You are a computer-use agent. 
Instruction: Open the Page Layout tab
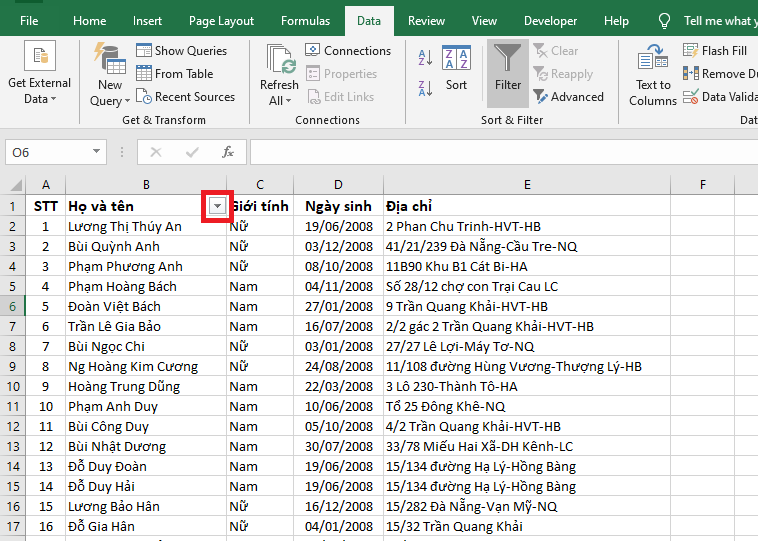pos(221,21)
